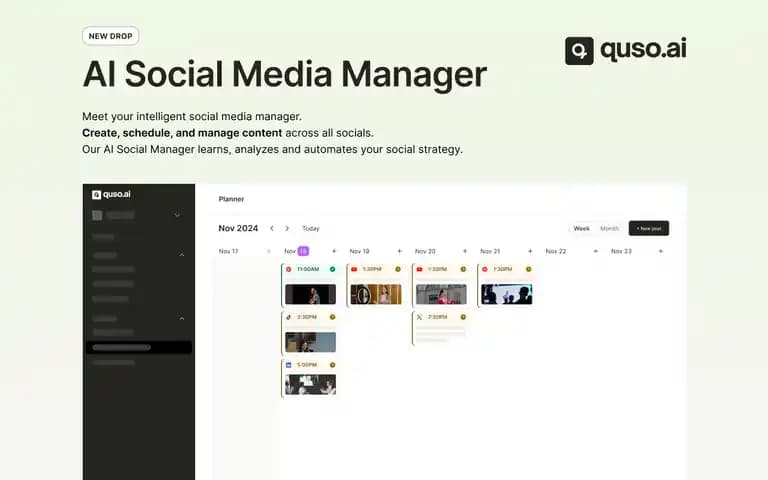Add a post on Nov 21
The width and height of the screenshot is (768, 480).
coord(530,251)
